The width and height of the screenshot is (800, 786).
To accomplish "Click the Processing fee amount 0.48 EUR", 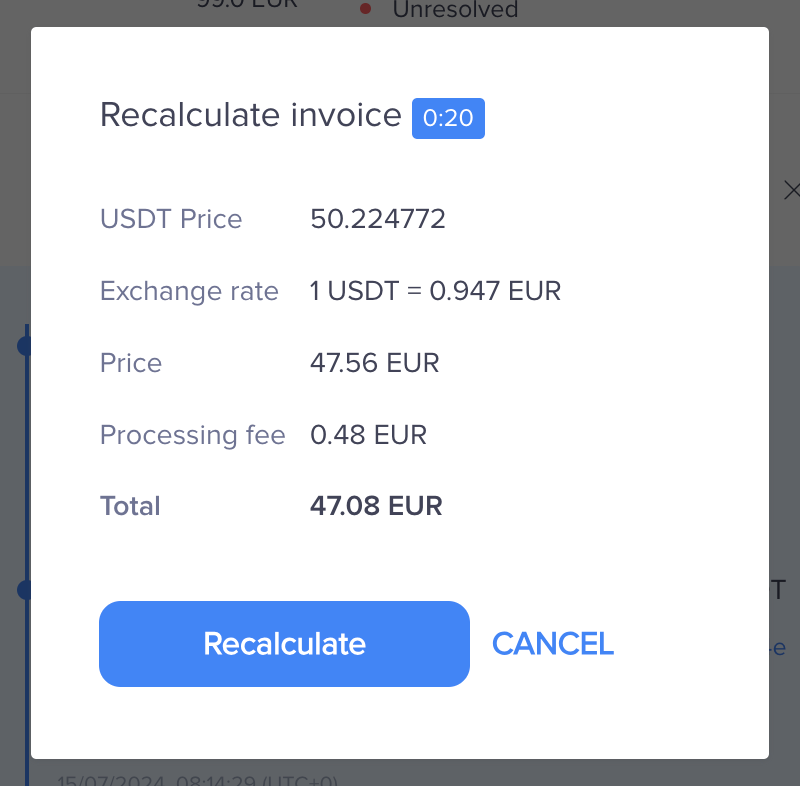I will [368, 435].
